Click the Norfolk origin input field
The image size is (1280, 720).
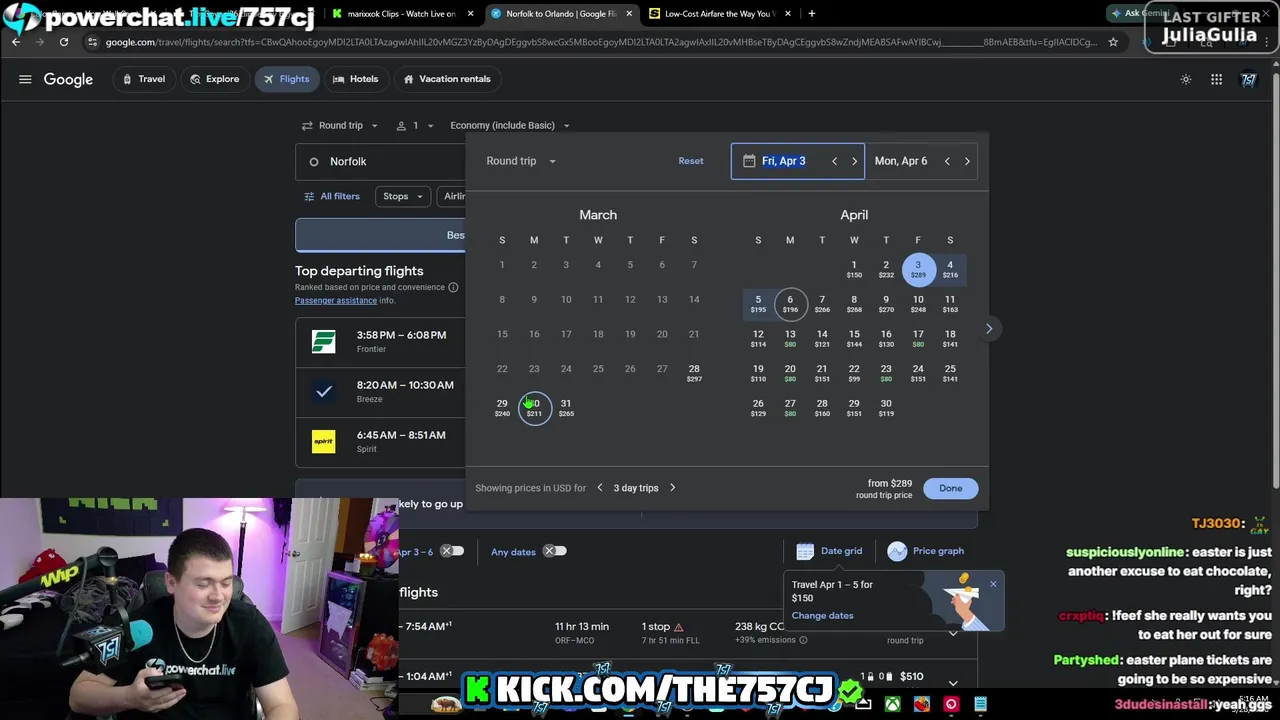tap(380, 161)
